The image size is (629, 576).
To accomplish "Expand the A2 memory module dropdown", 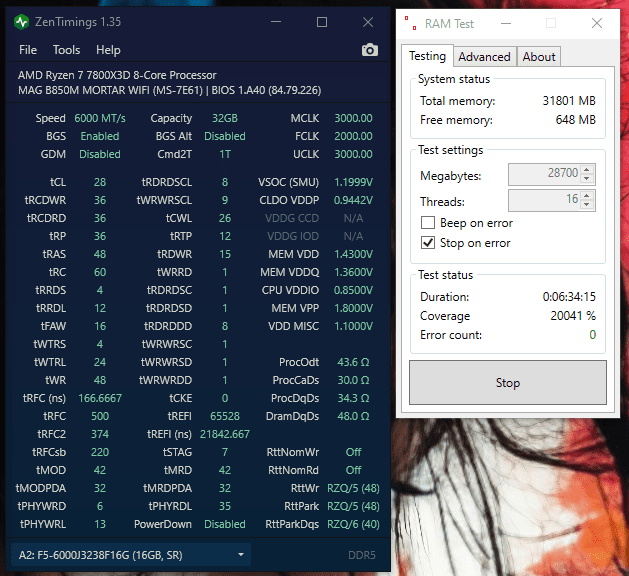I will (131, 555).
